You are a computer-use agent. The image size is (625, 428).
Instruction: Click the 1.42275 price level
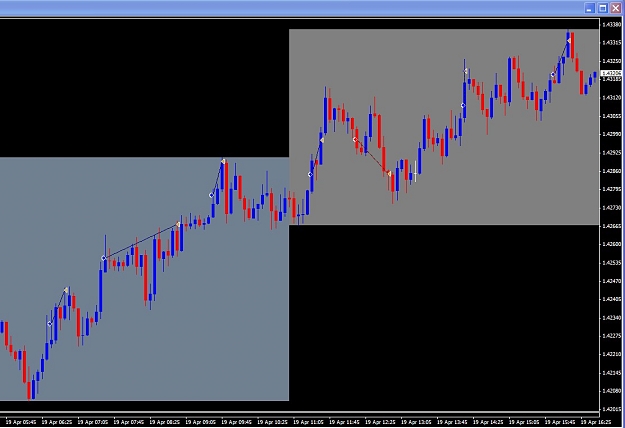611,336
